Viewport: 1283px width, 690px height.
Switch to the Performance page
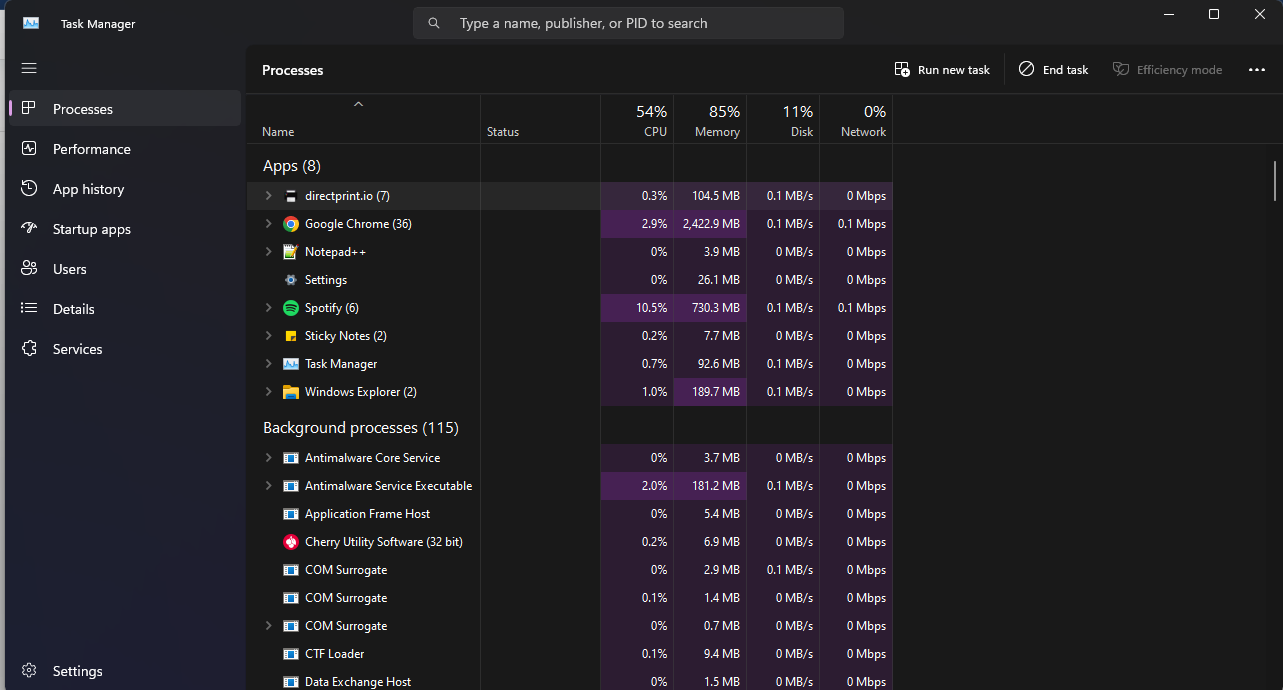click(x=125, y=149)
